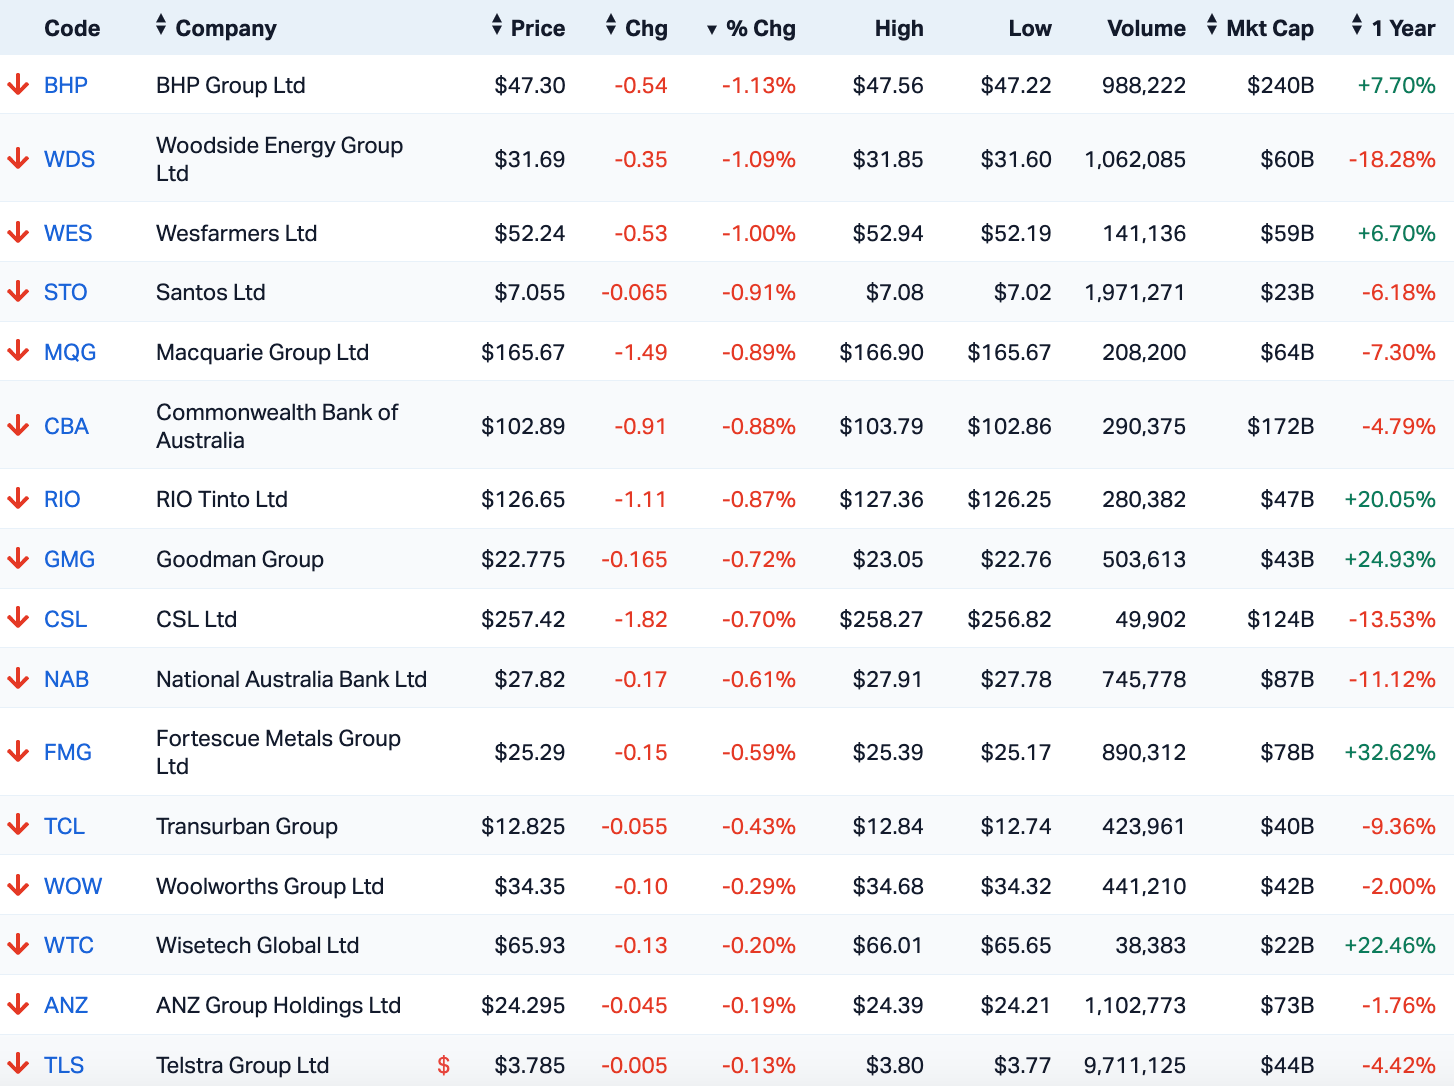Open the GMG stock code link
The height and width of the screenshot is (1086, 1454).
pos(69,559)
